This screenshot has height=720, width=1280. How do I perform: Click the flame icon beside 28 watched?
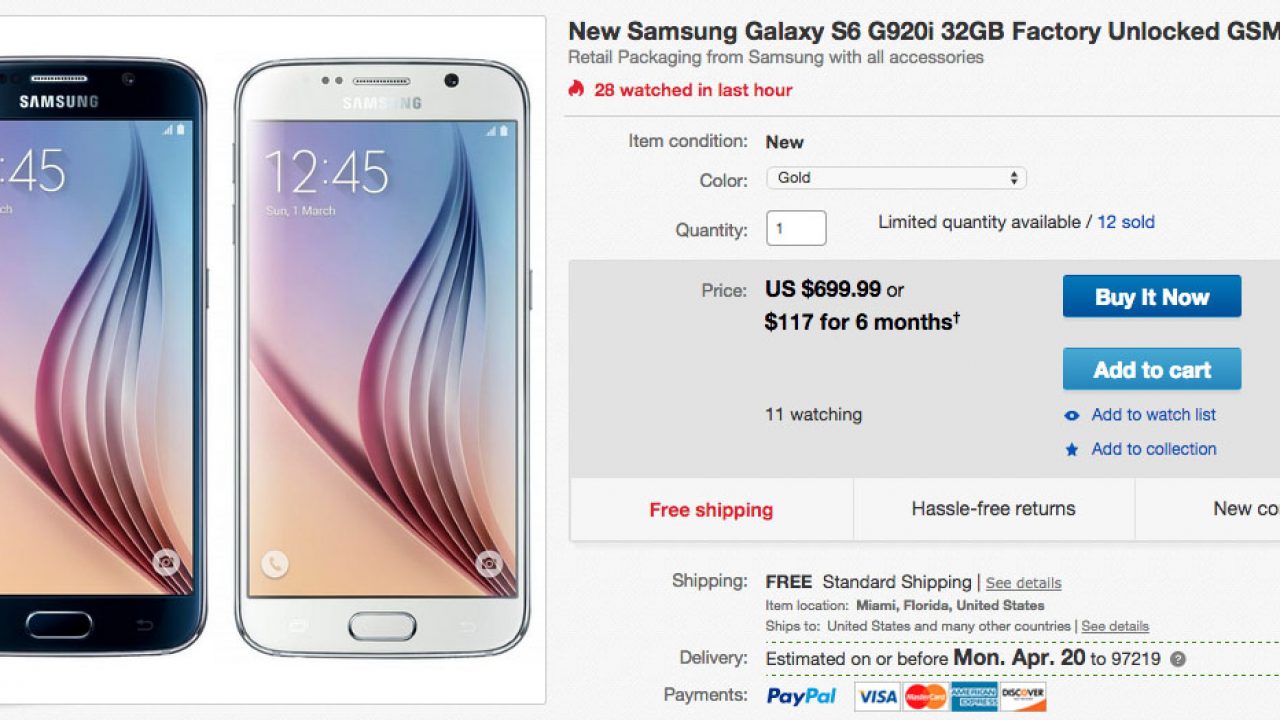pyautogui.click(x=575, y=89)
